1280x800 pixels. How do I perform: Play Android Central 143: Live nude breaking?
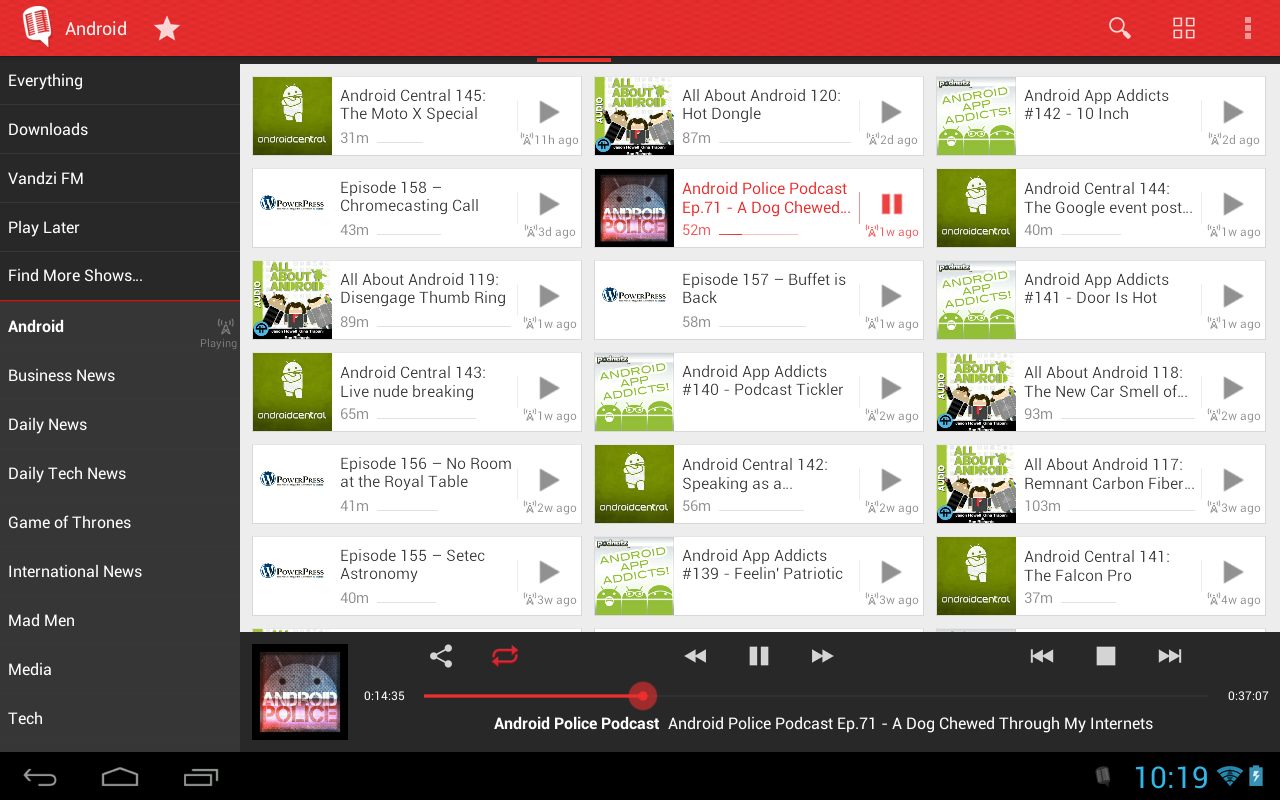click(549, 388)
